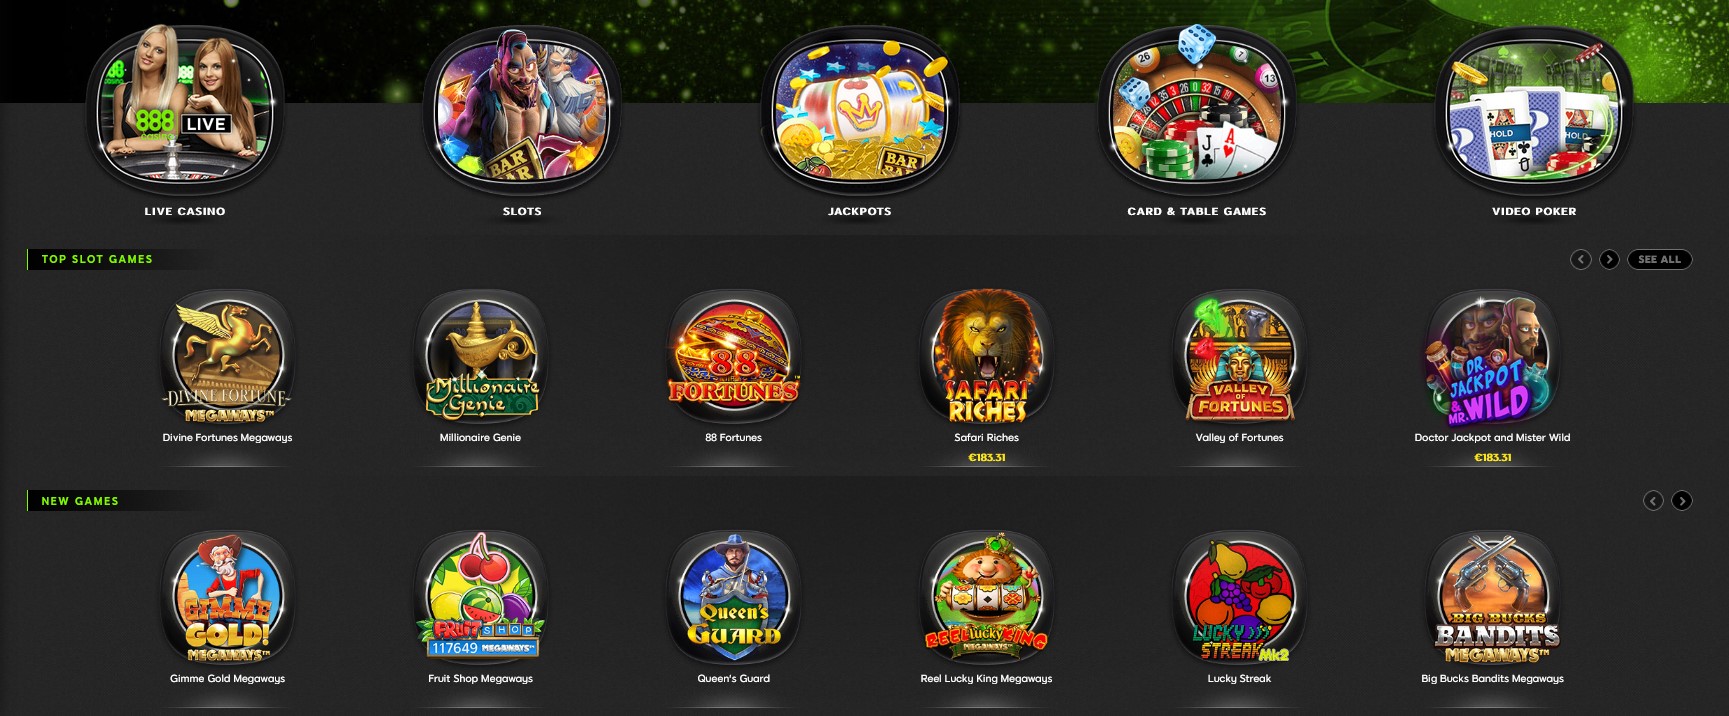This screenshot has height=716, width=1729.
Task: Launch Doctor Jackpot and Mister Wild
Action: coord(1492,357)
